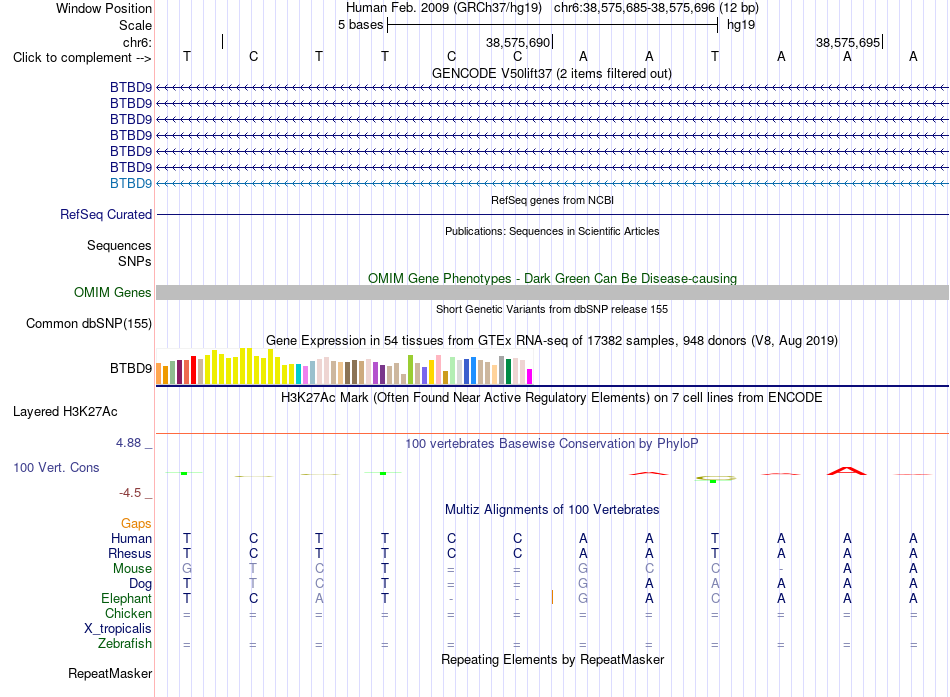Click the Sequences track label
This screenshot has height=697, width=950.
click(x=119, y=245)
